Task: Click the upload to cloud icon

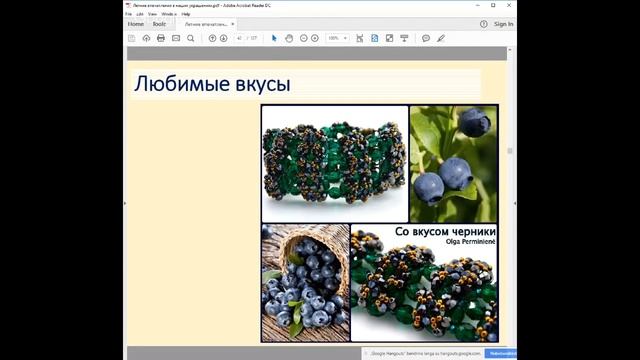Action: (x=146, y=38)
